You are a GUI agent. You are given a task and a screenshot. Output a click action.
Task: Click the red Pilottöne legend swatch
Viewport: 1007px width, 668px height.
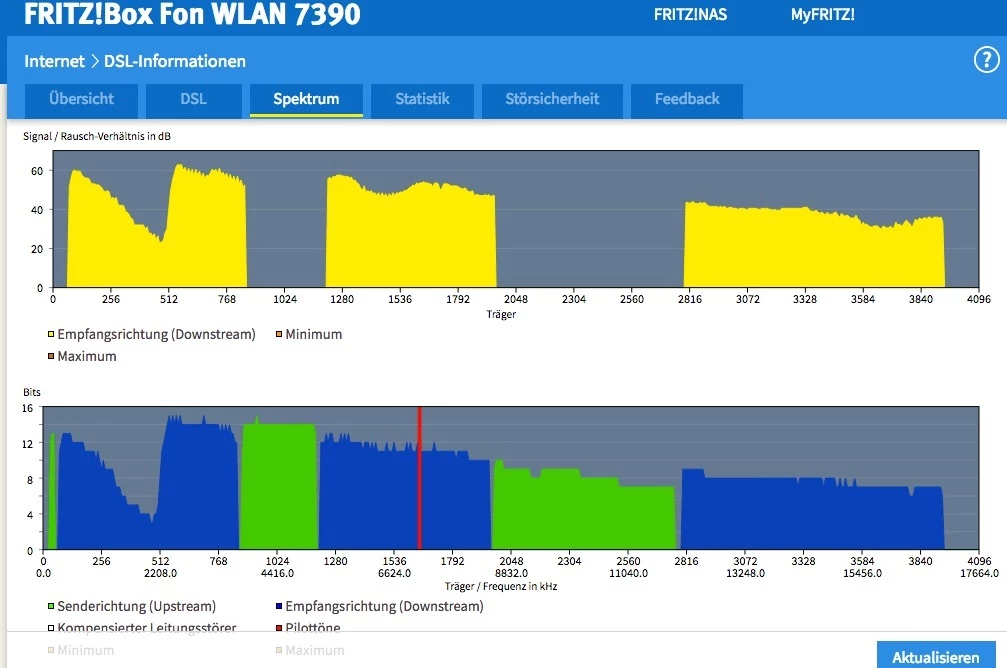click(x=279, y=628)
